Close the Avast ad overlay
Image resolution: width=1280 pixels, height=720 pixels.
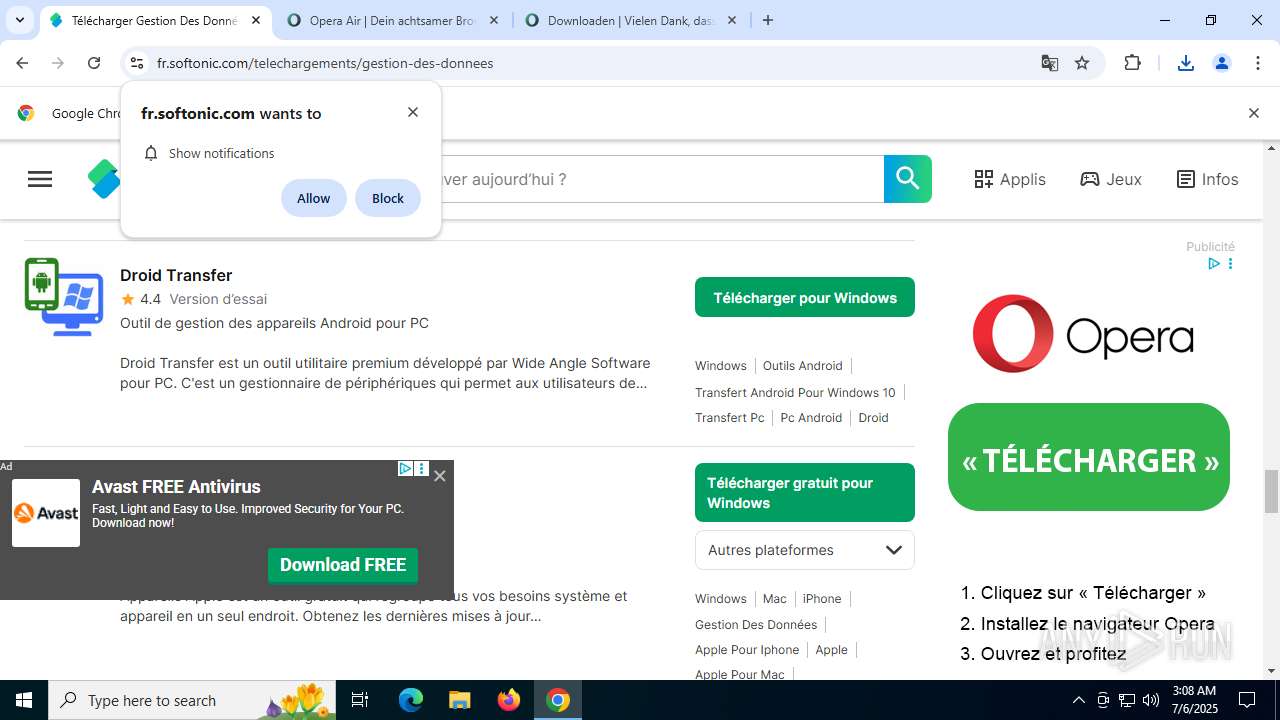point(440,476)
